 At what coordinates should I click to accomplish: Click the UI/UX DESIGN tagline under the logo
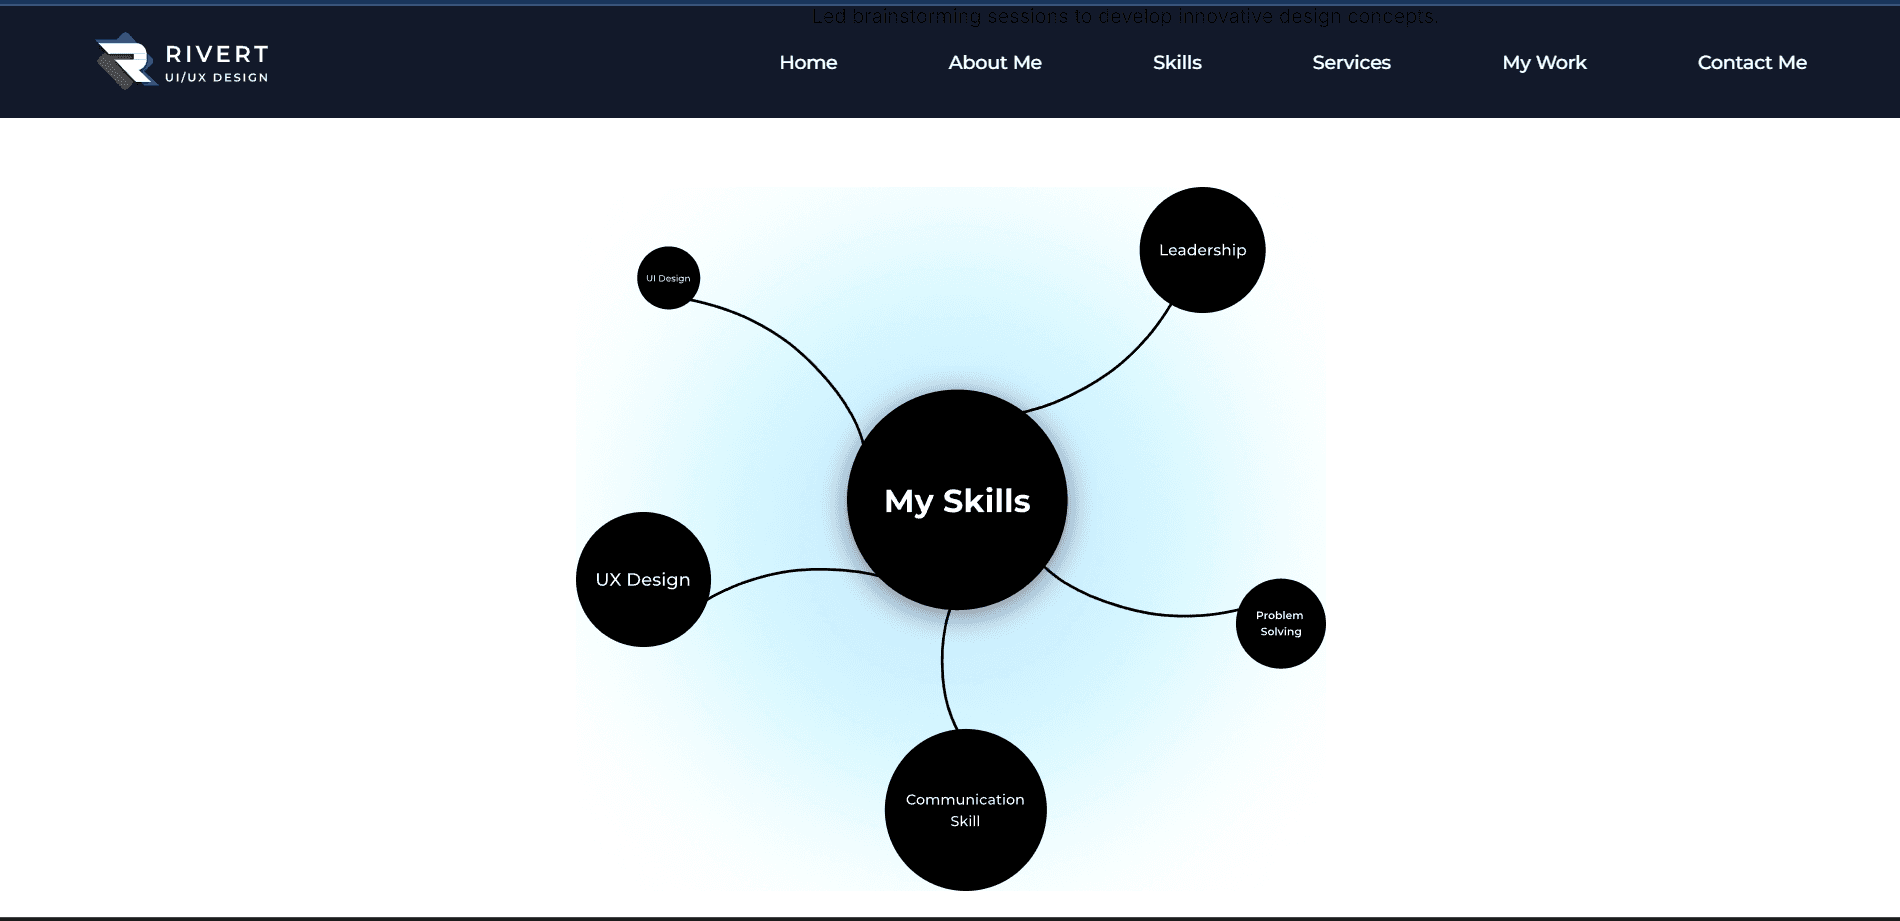click(x=217, y=78)
